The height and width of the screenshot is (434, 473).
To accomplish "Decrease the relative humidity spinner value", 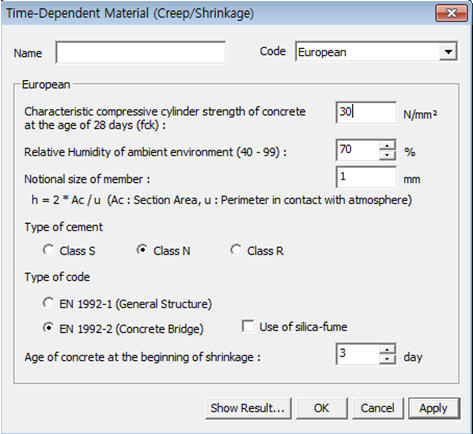I will pos(387,155).
